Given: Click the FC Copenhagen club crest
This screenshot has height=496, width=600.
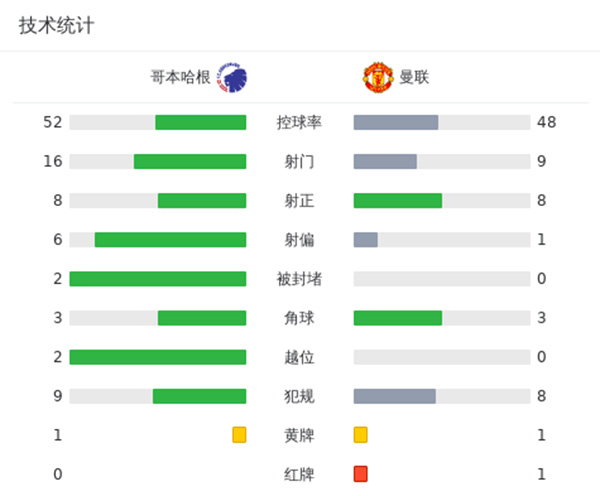Looking at the screenshot, I should point(232,76).
